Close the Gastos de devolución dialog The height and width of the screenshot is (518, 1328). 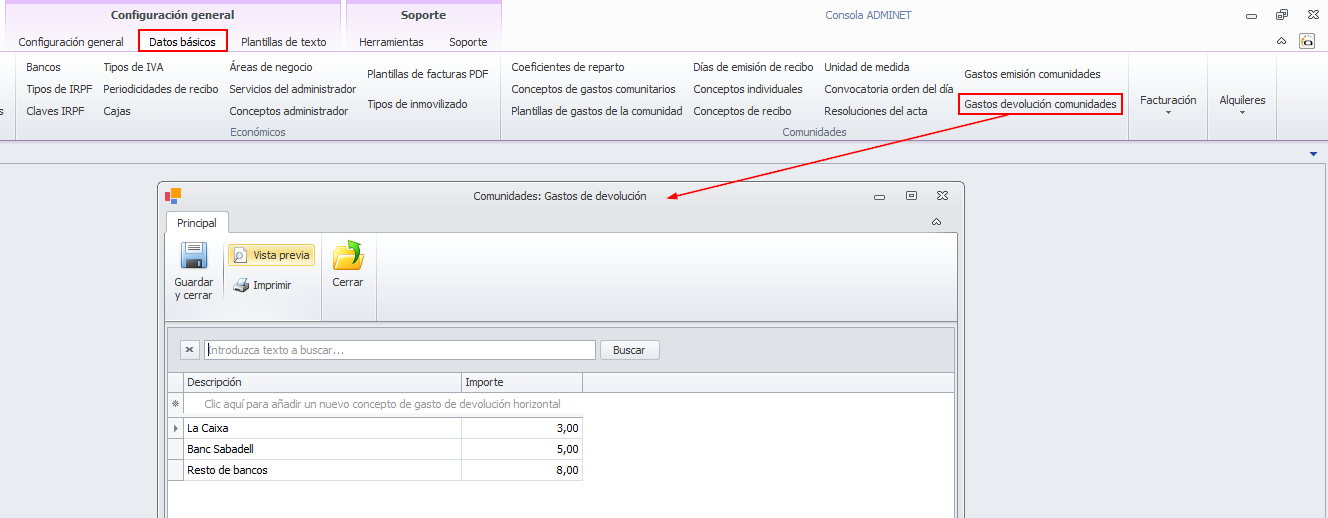coord(942,196)
